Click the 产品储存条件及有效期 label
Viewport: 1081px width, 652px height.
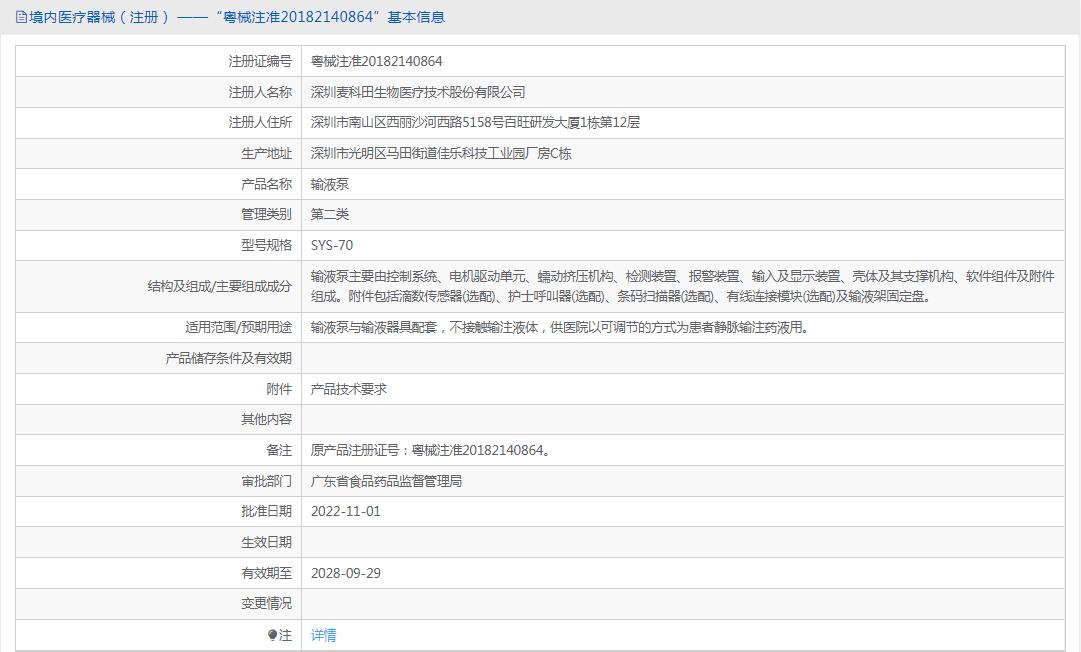228,358
